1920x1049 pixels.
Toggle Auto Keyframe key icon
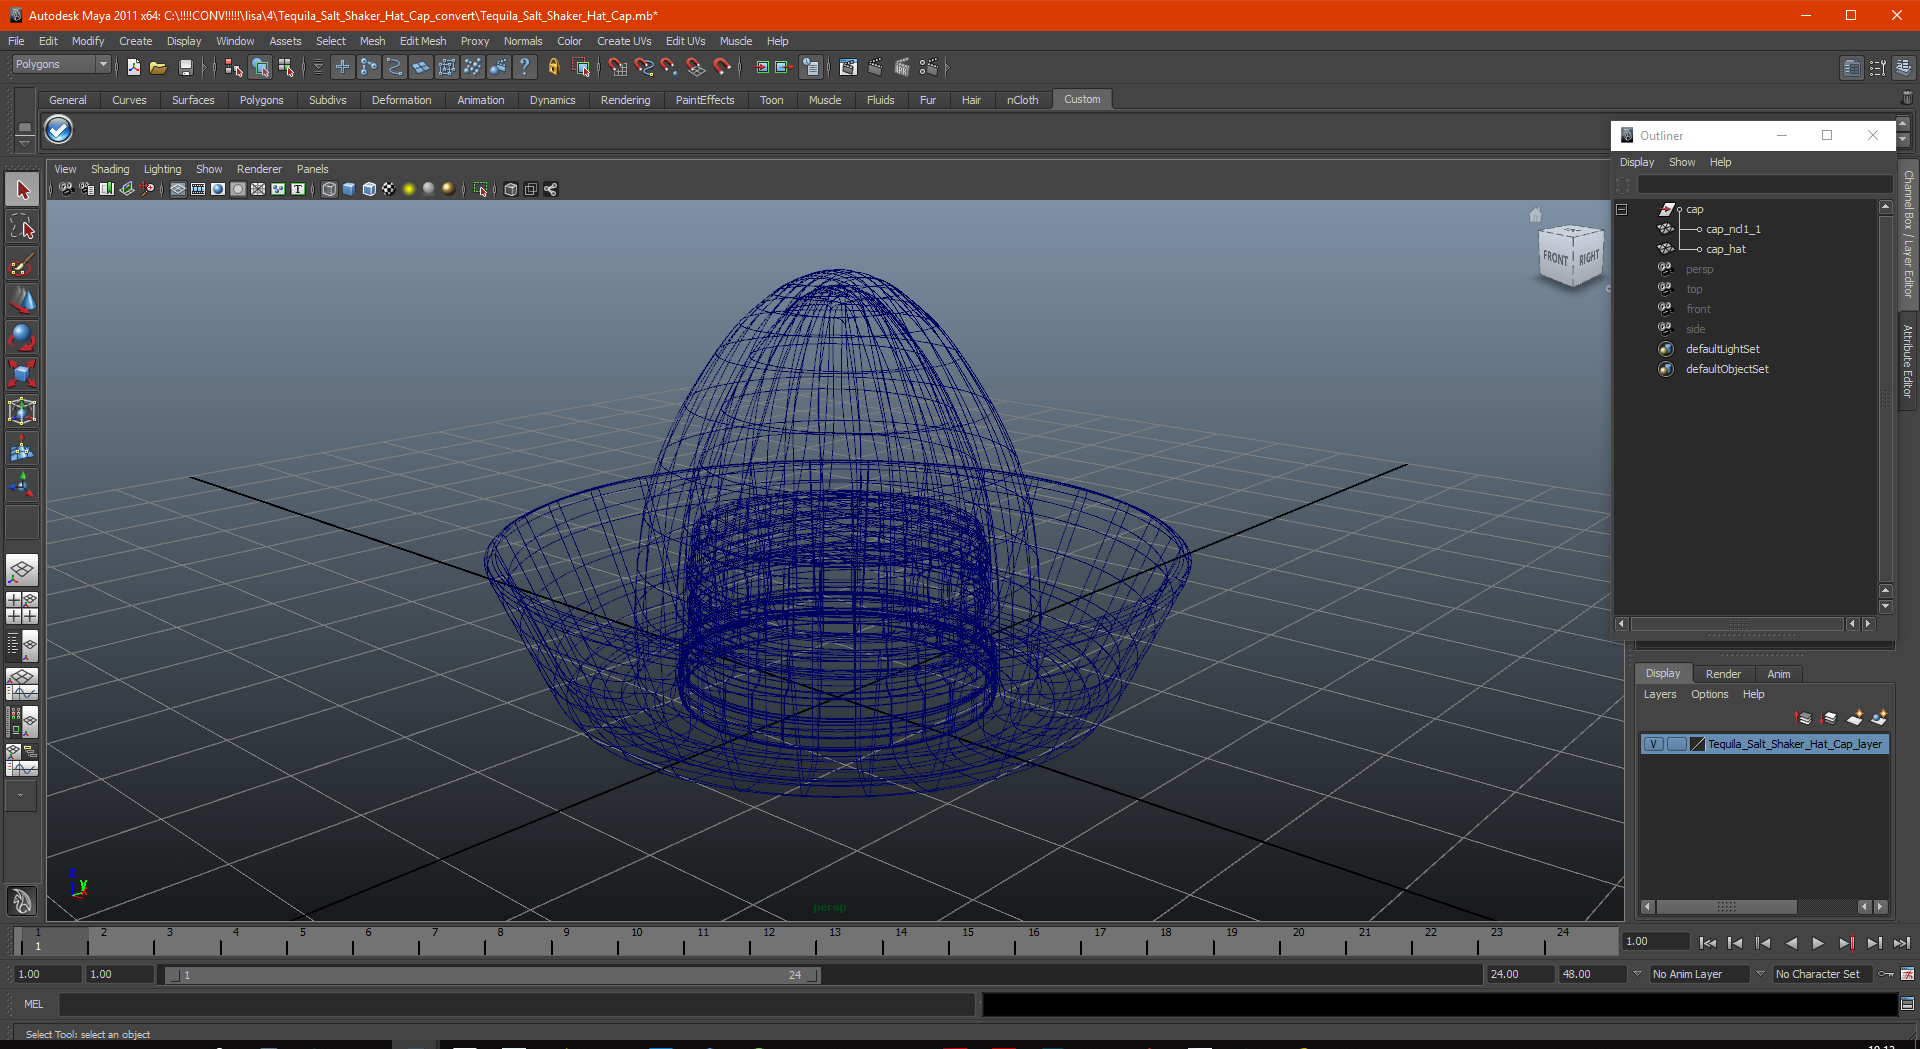1886,974
